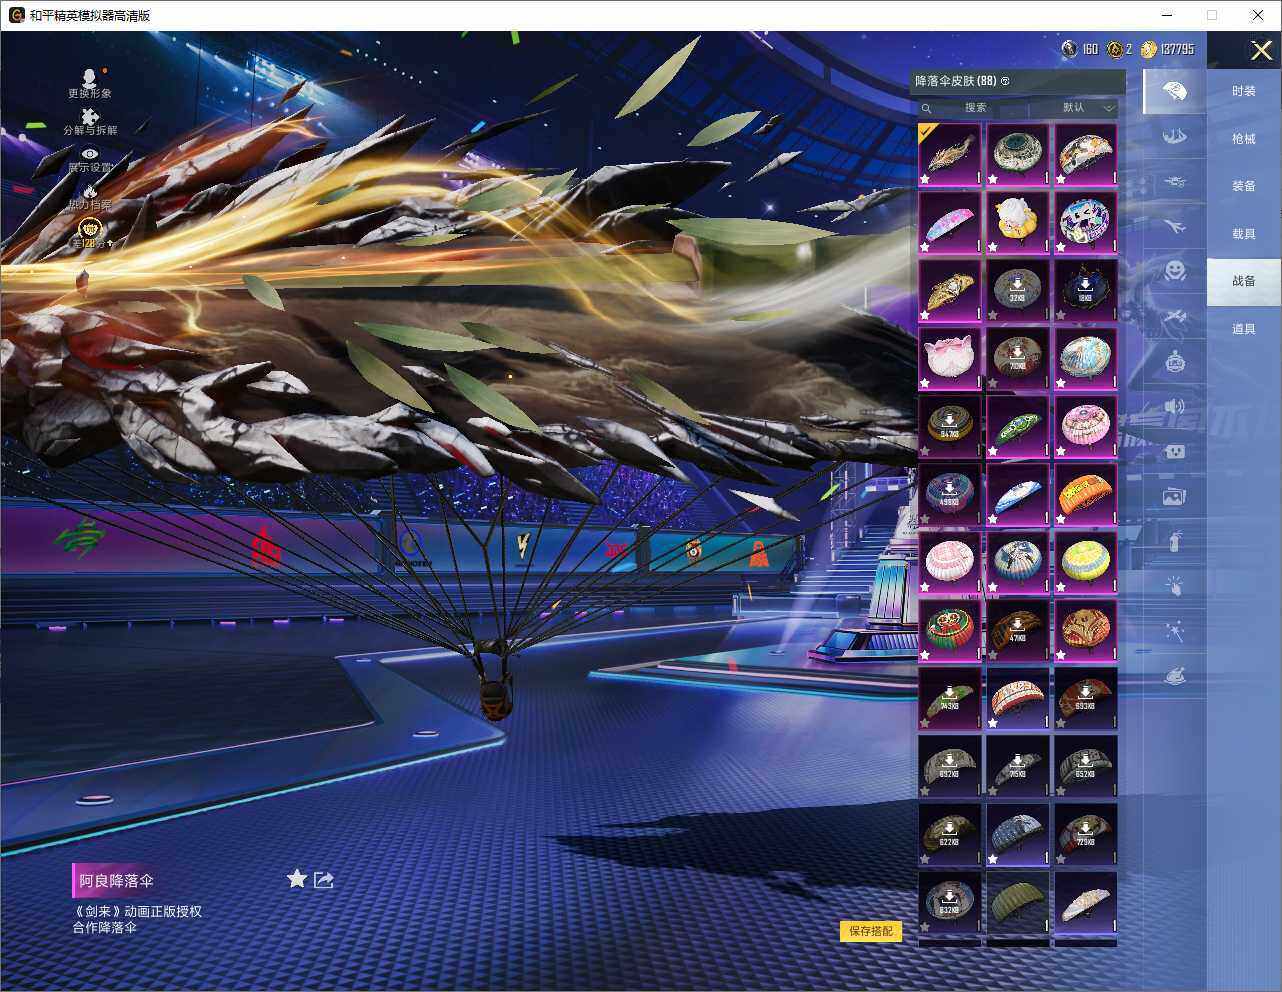Image resolution: width=1282 pixels, height=992 pixels.
Task: Select the equipped feather parachute skin thumbnail
Action: (x=949, y=155)
